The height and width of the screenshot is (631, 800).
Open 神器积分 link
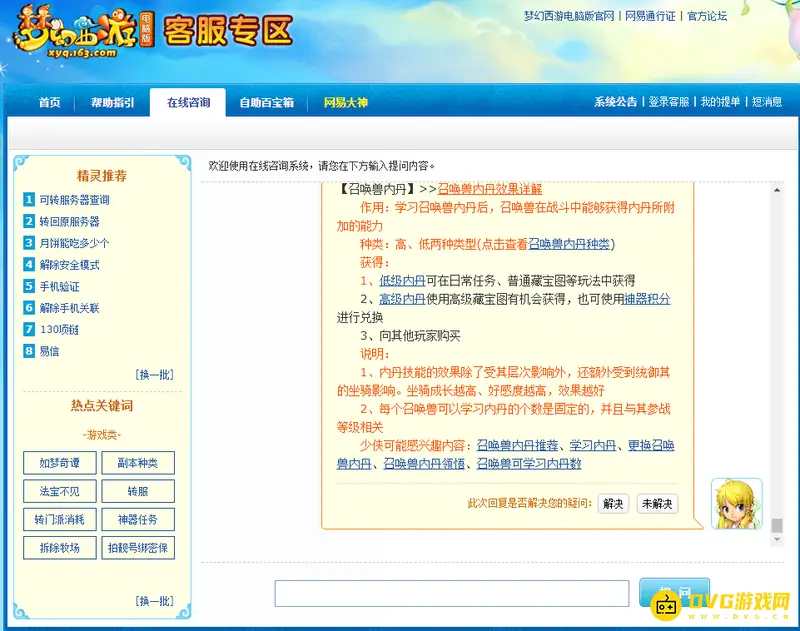[647, 299]
